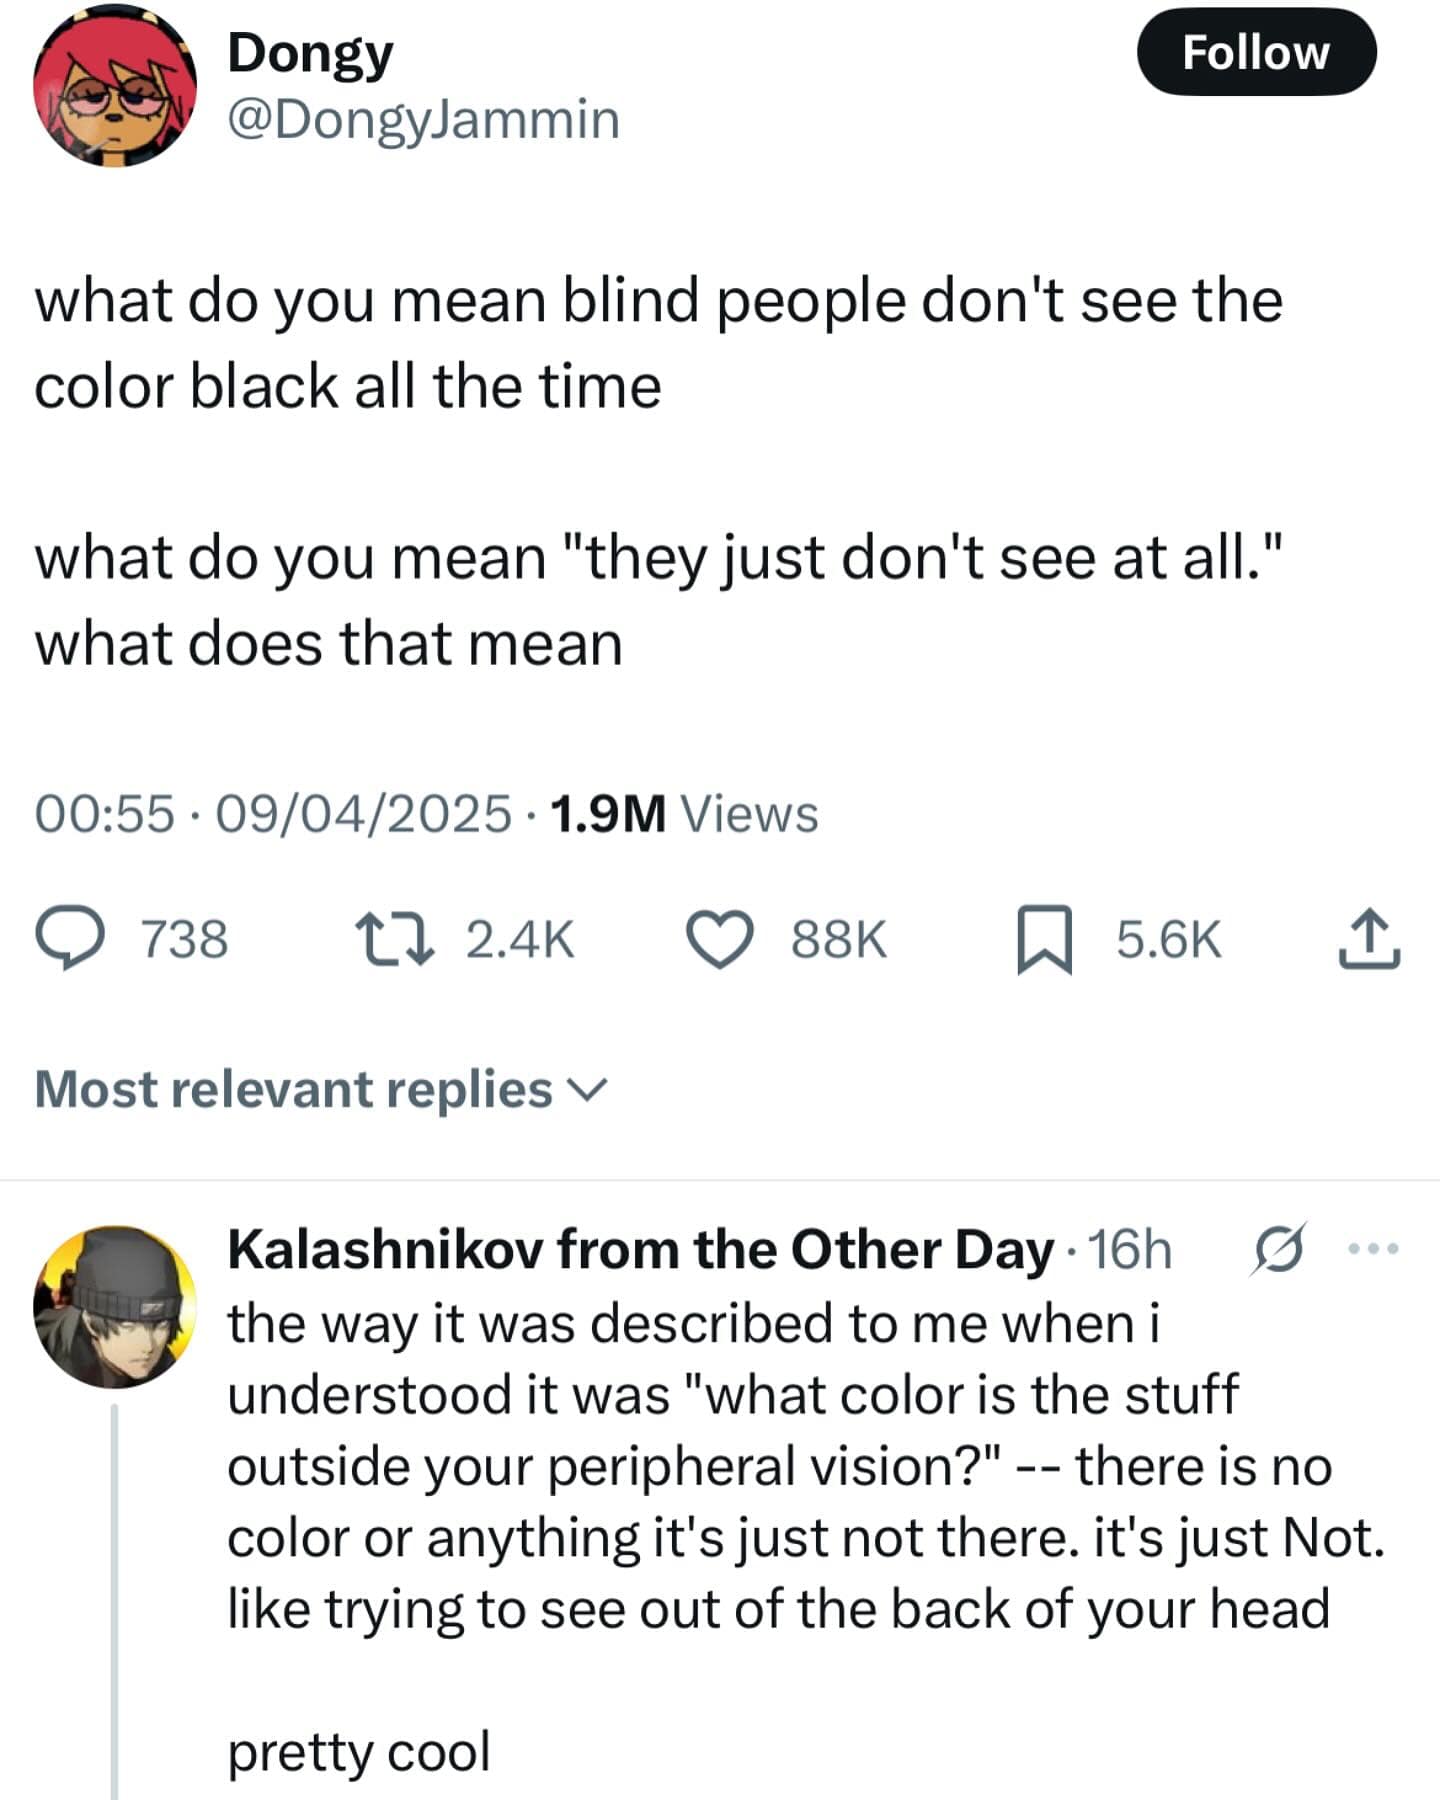Expand the replies sorting options
Screen dimensions: 1440x1800
pyautogui.click(x=587, y=1089)
